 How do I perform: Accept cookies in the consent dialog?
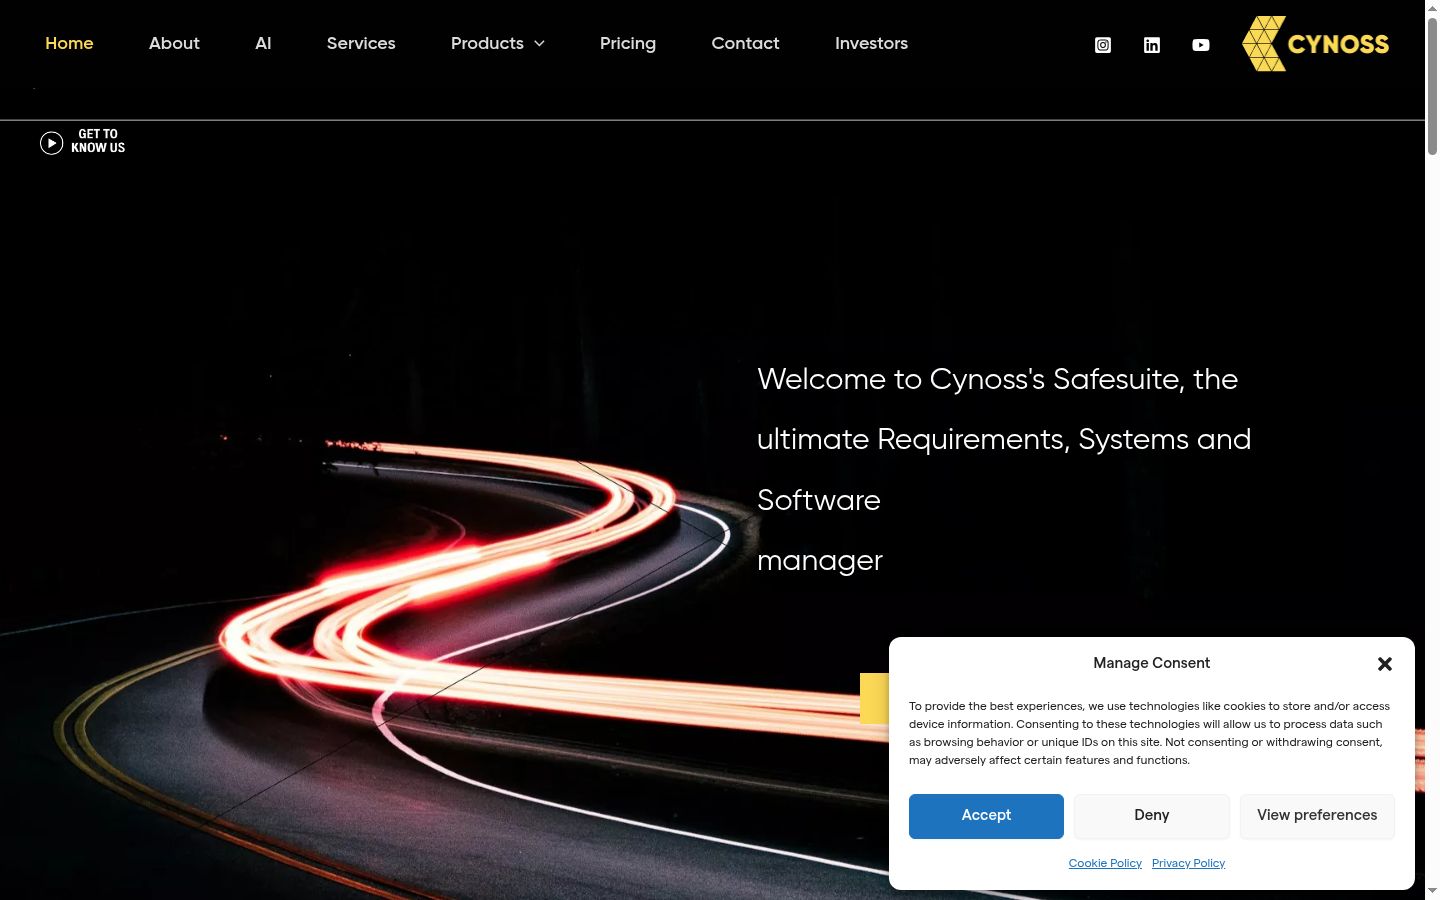pyautogui.click(x=986, y=816)
